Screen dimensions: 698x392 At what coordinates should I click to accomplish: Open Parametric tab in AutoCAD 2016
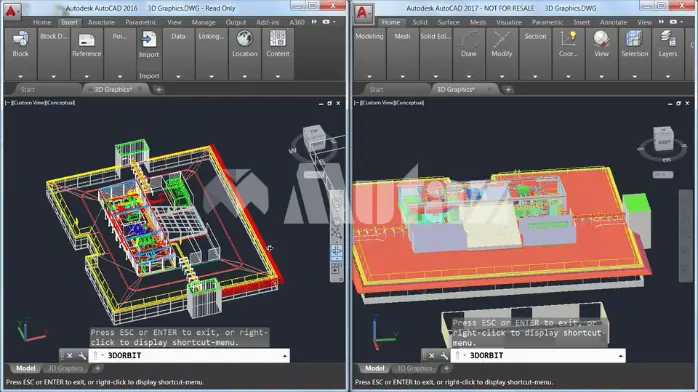pos(141,22)
